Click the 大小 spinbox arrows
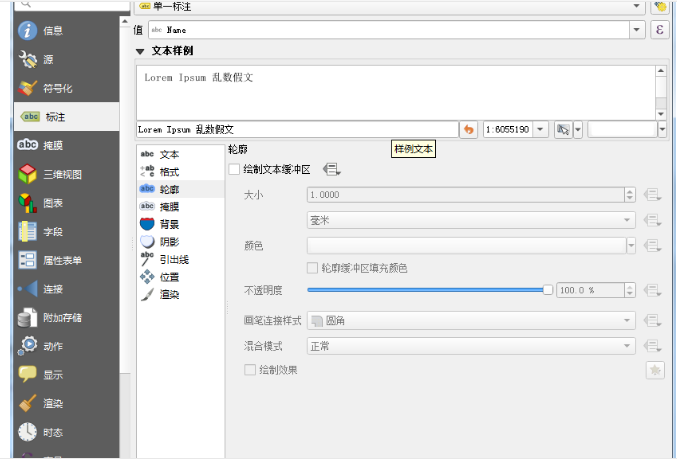The width and height of the screenshot is (677, 461). (x=630, y=195)
